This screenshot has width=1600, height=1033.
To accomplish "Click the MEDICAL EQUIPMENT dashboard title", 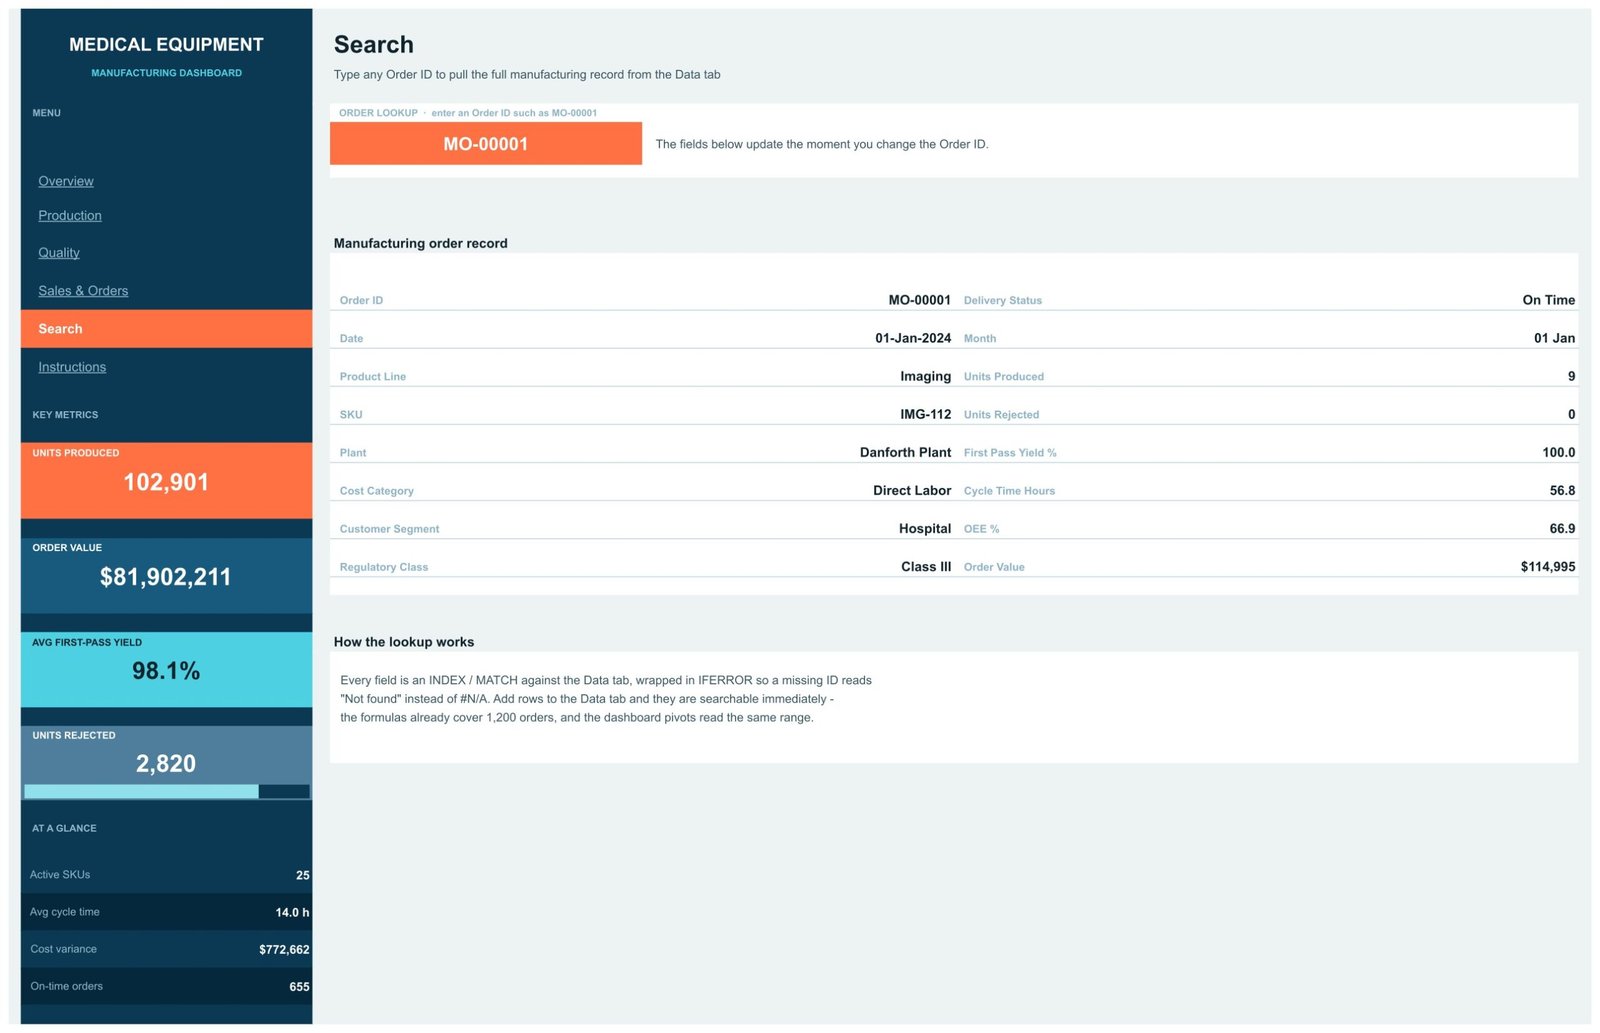I will pos(166,45).
